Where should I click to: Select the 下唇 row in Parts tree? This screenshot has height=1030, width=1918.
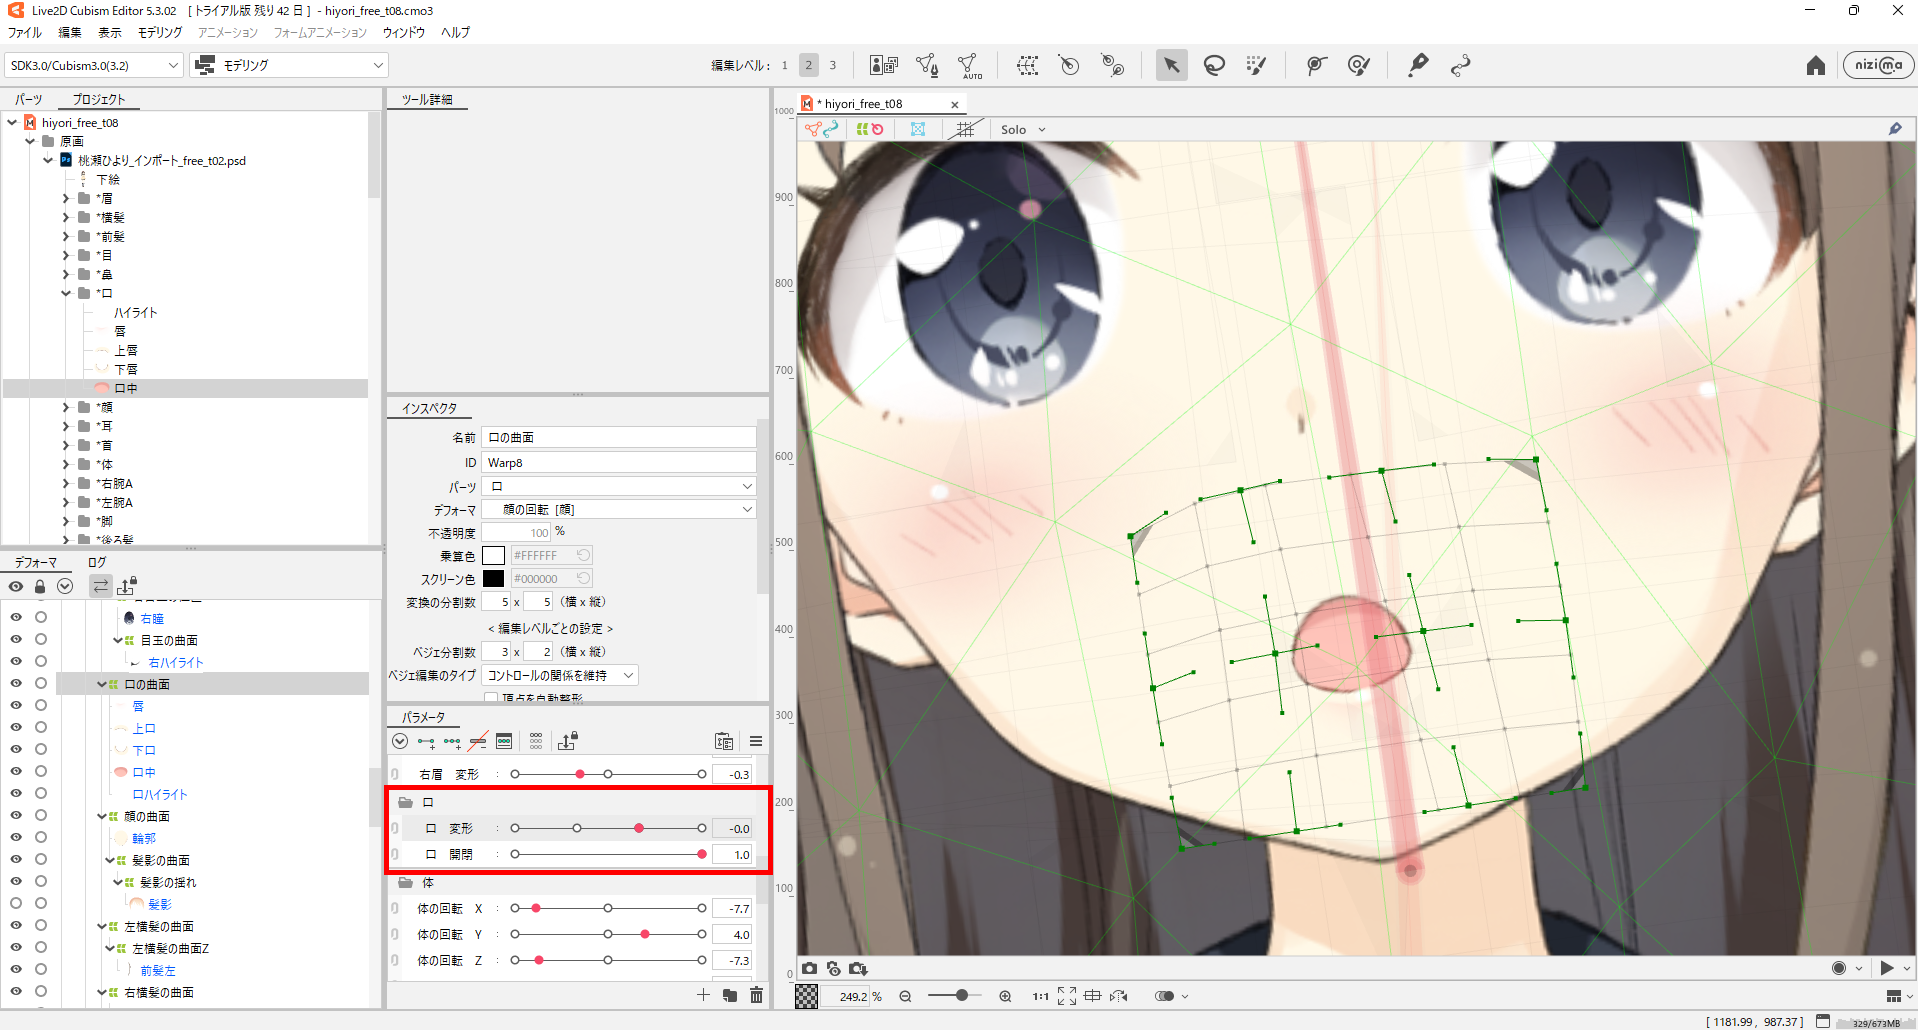click(127, 369)
